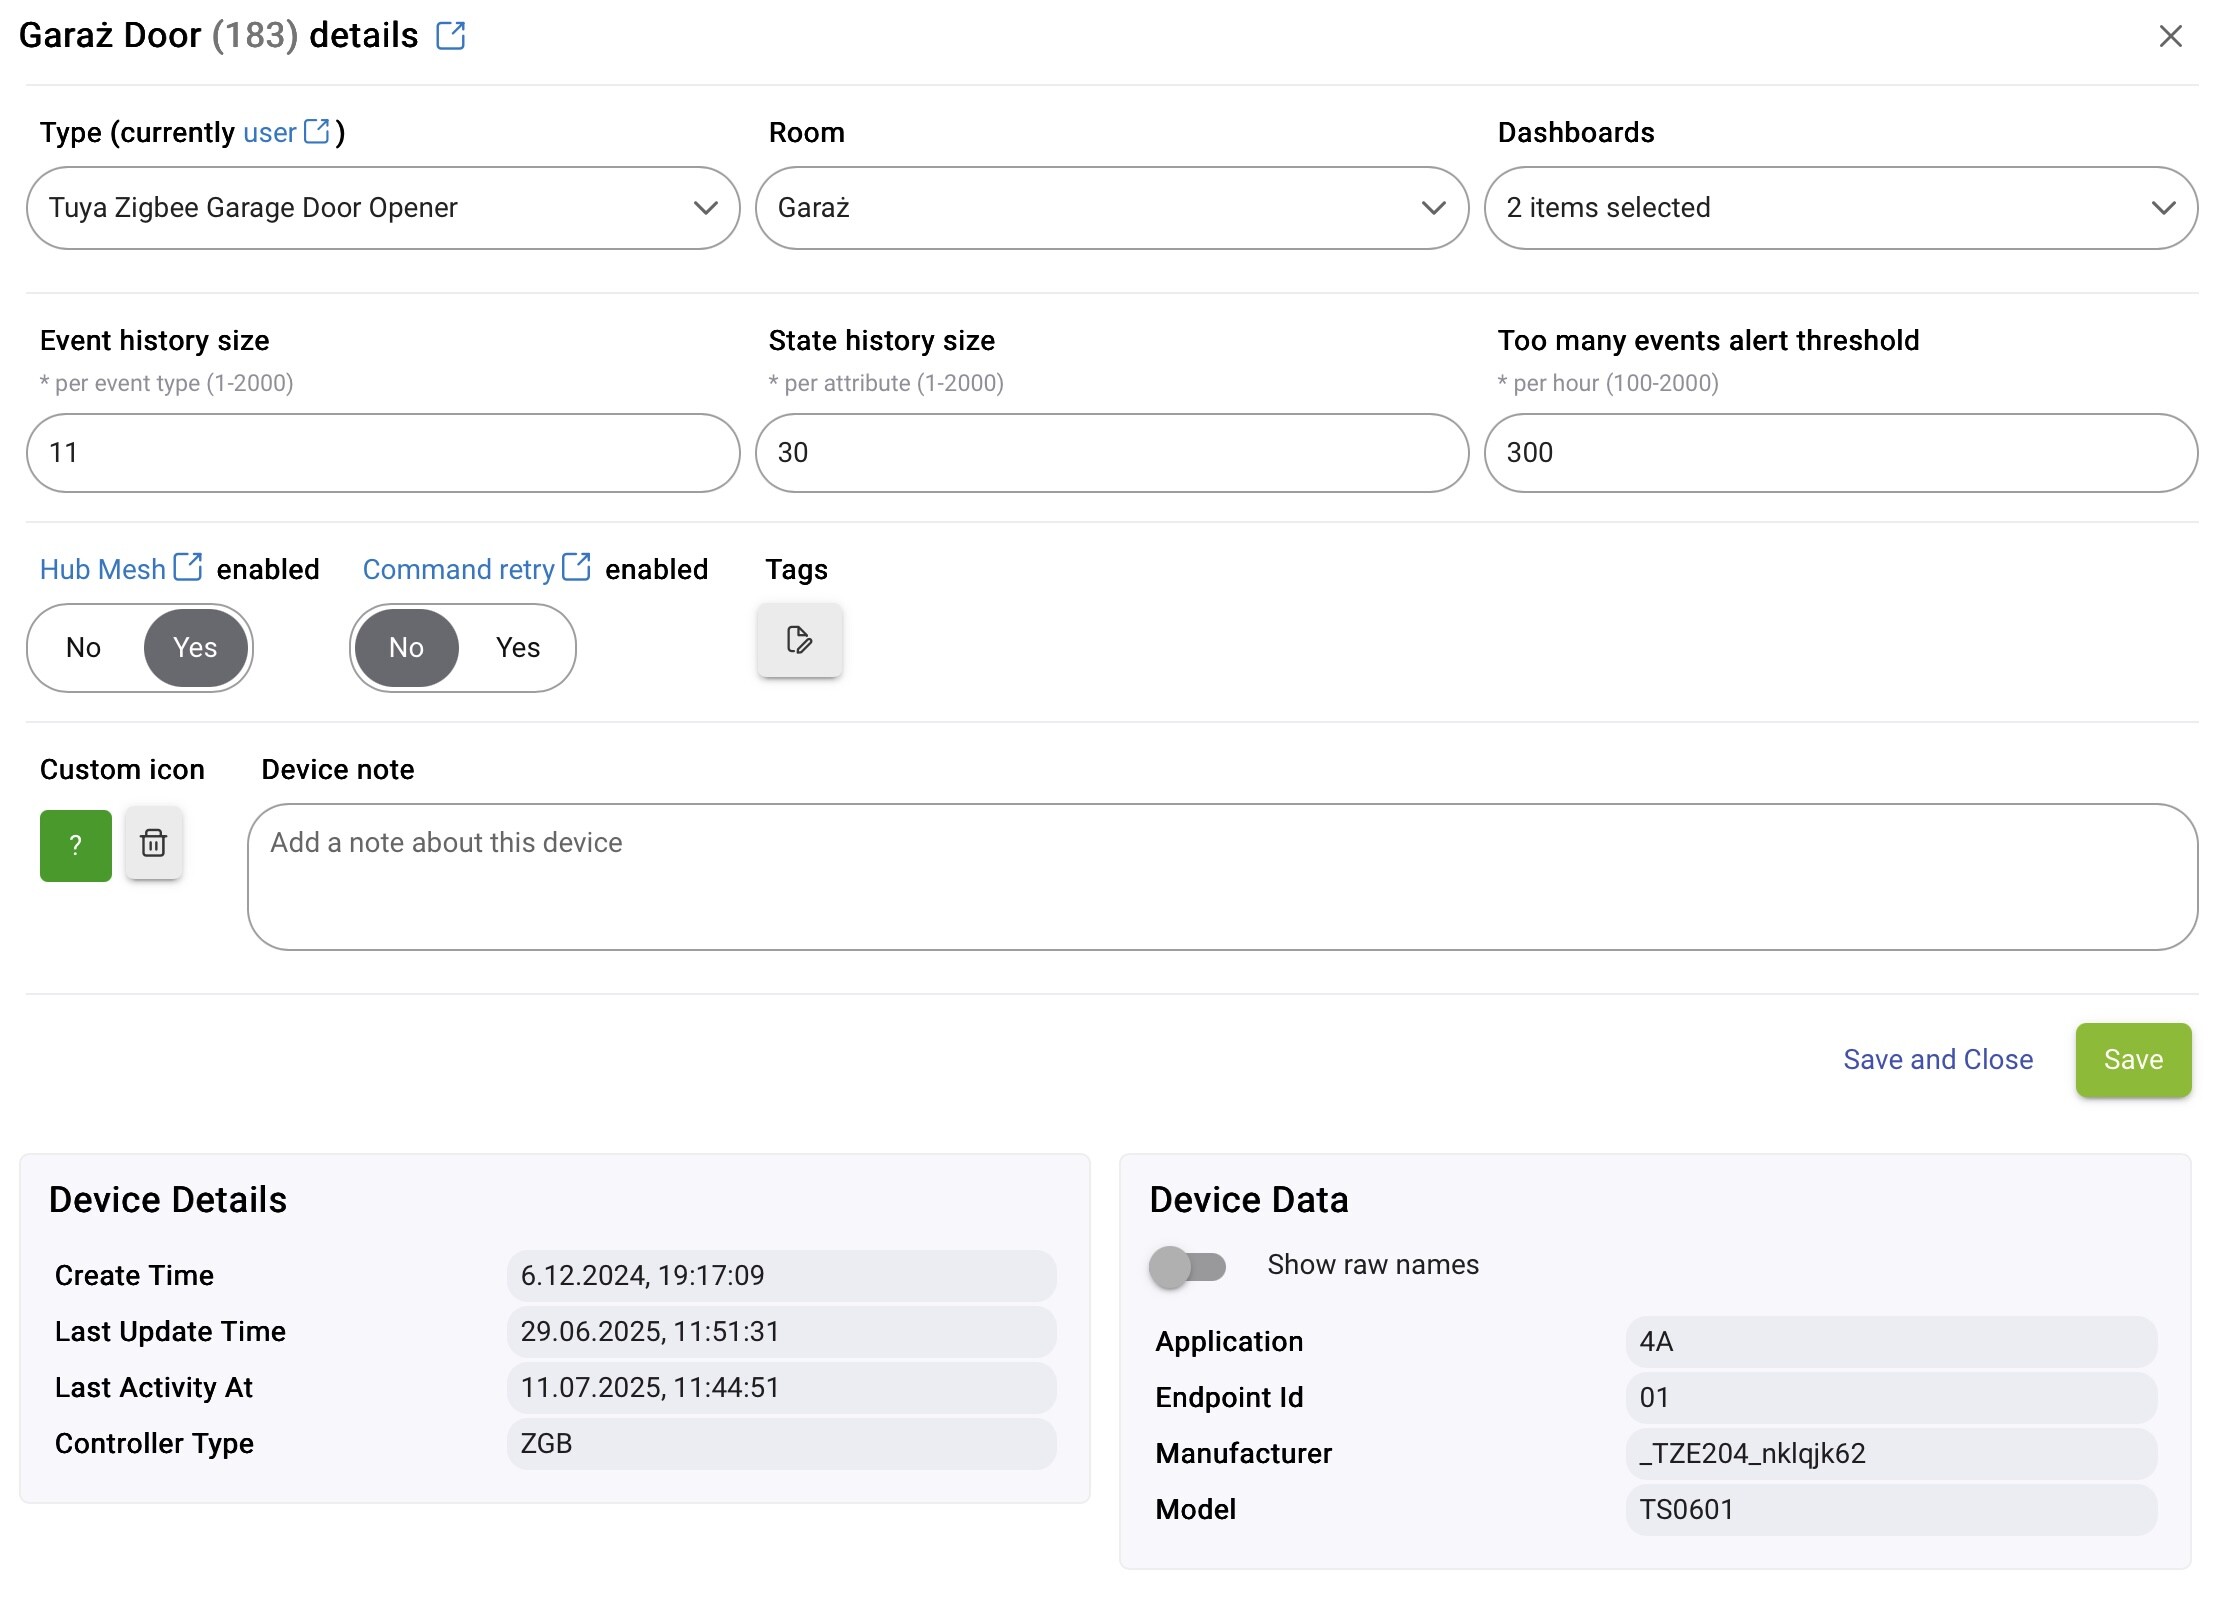Viewport: 2220px width, 1615px height.
Task: Open Hub Mesh external link icon
Action: point(188,567)
